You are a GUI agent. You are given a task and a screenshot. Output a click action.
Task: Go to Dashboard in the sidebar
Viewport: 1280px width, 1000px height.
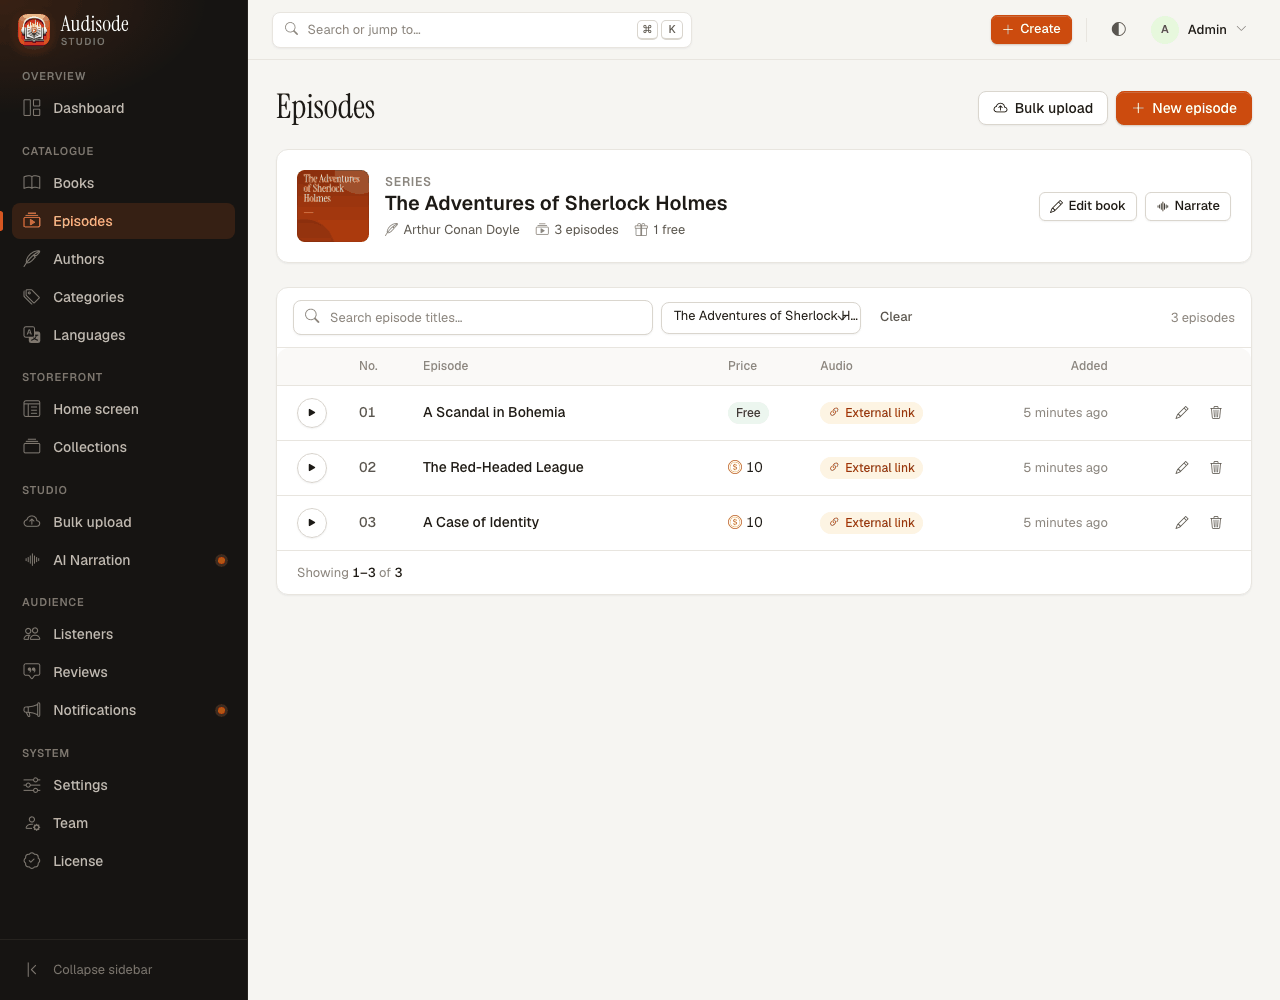coord(124,108)
